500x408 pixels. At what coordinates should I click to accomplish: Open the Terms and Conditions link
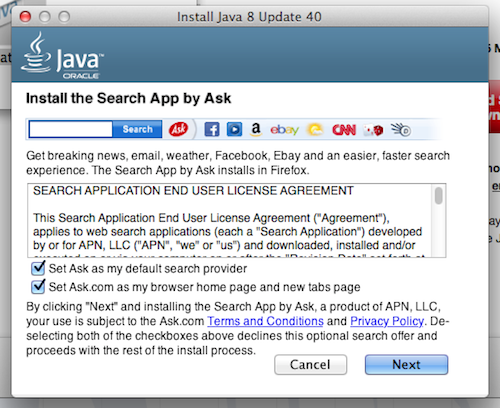pos(265,321)
